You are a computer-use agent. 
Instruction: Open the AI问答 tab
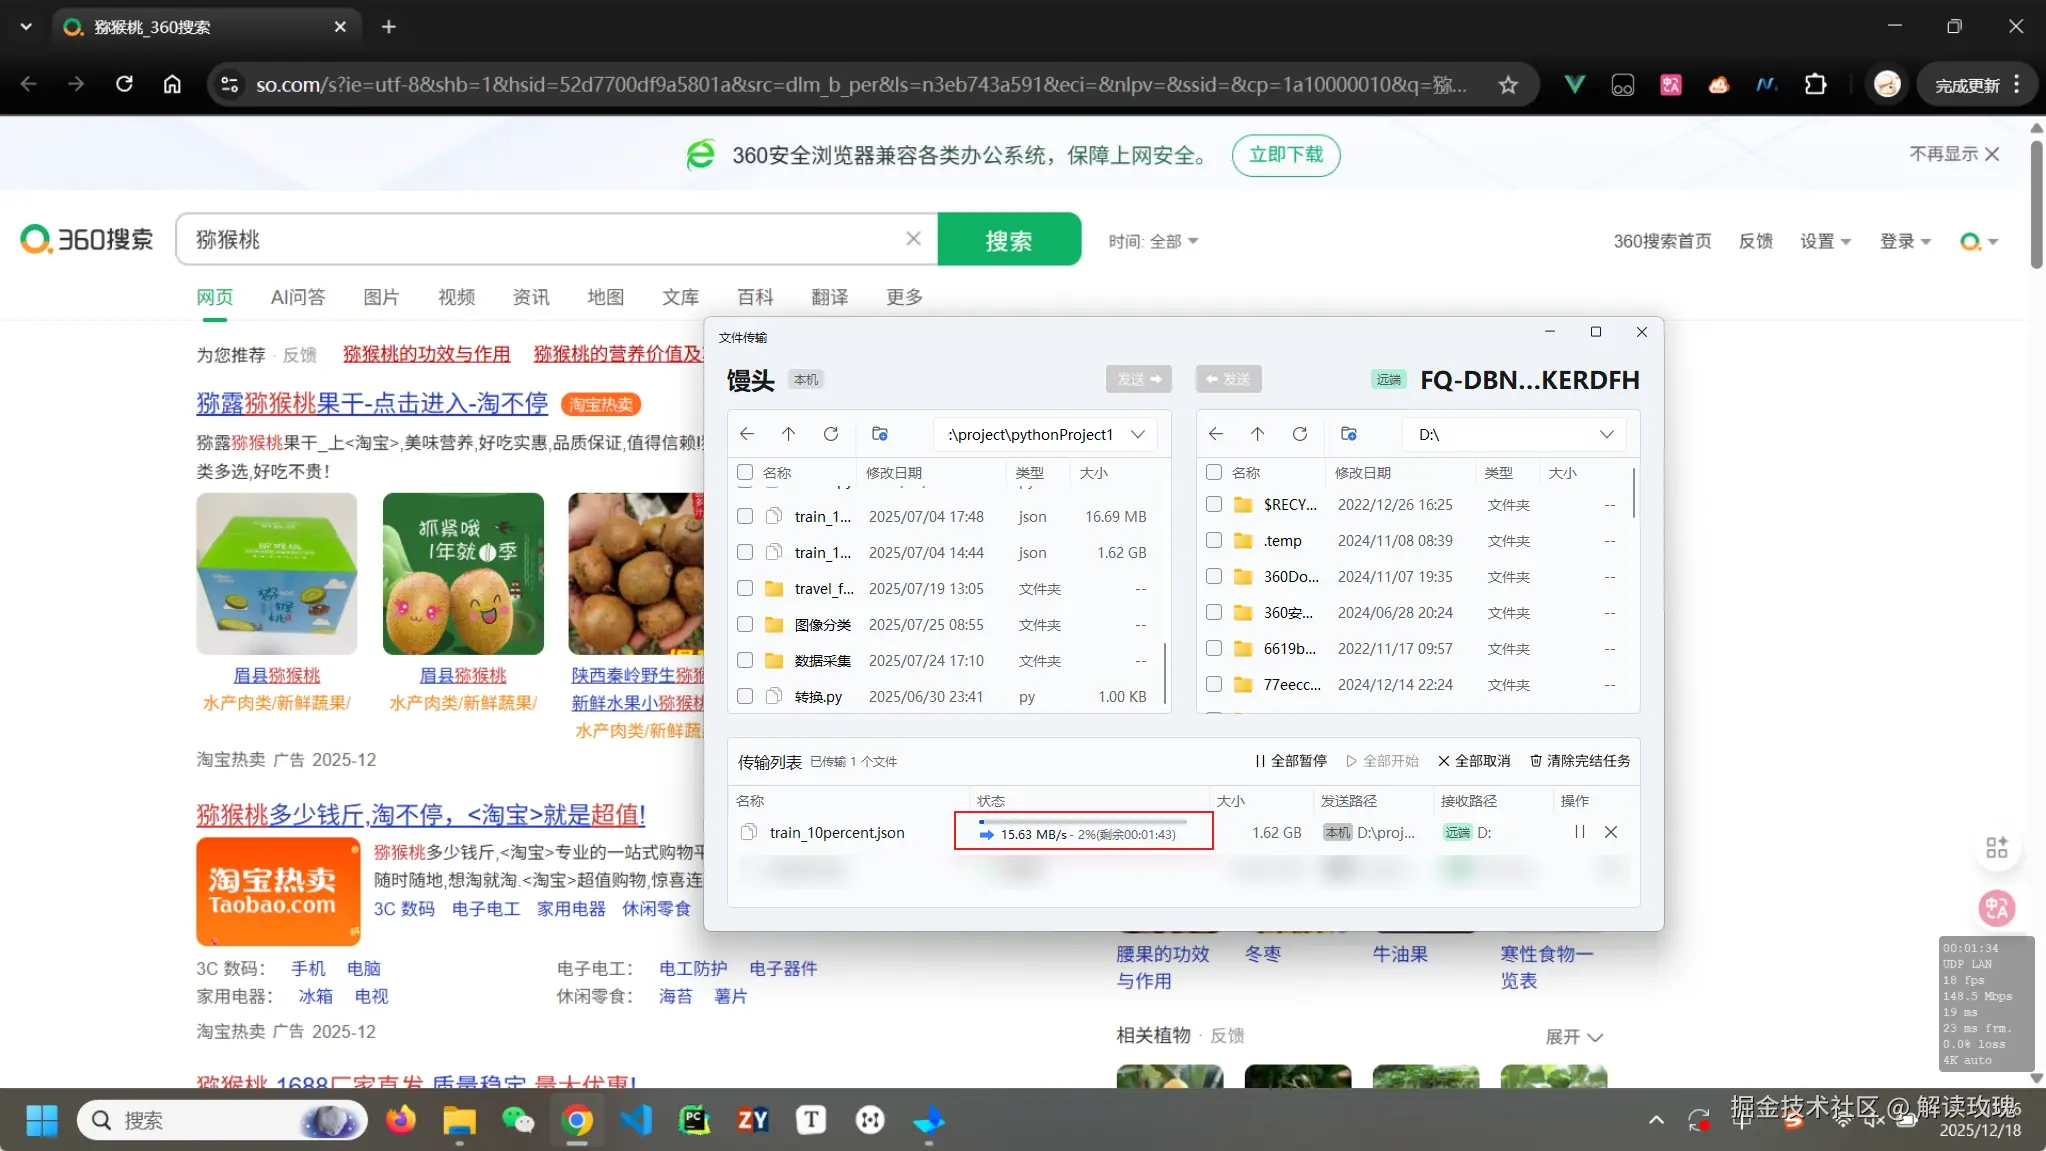pyautogui.click(x=298, y=297)
